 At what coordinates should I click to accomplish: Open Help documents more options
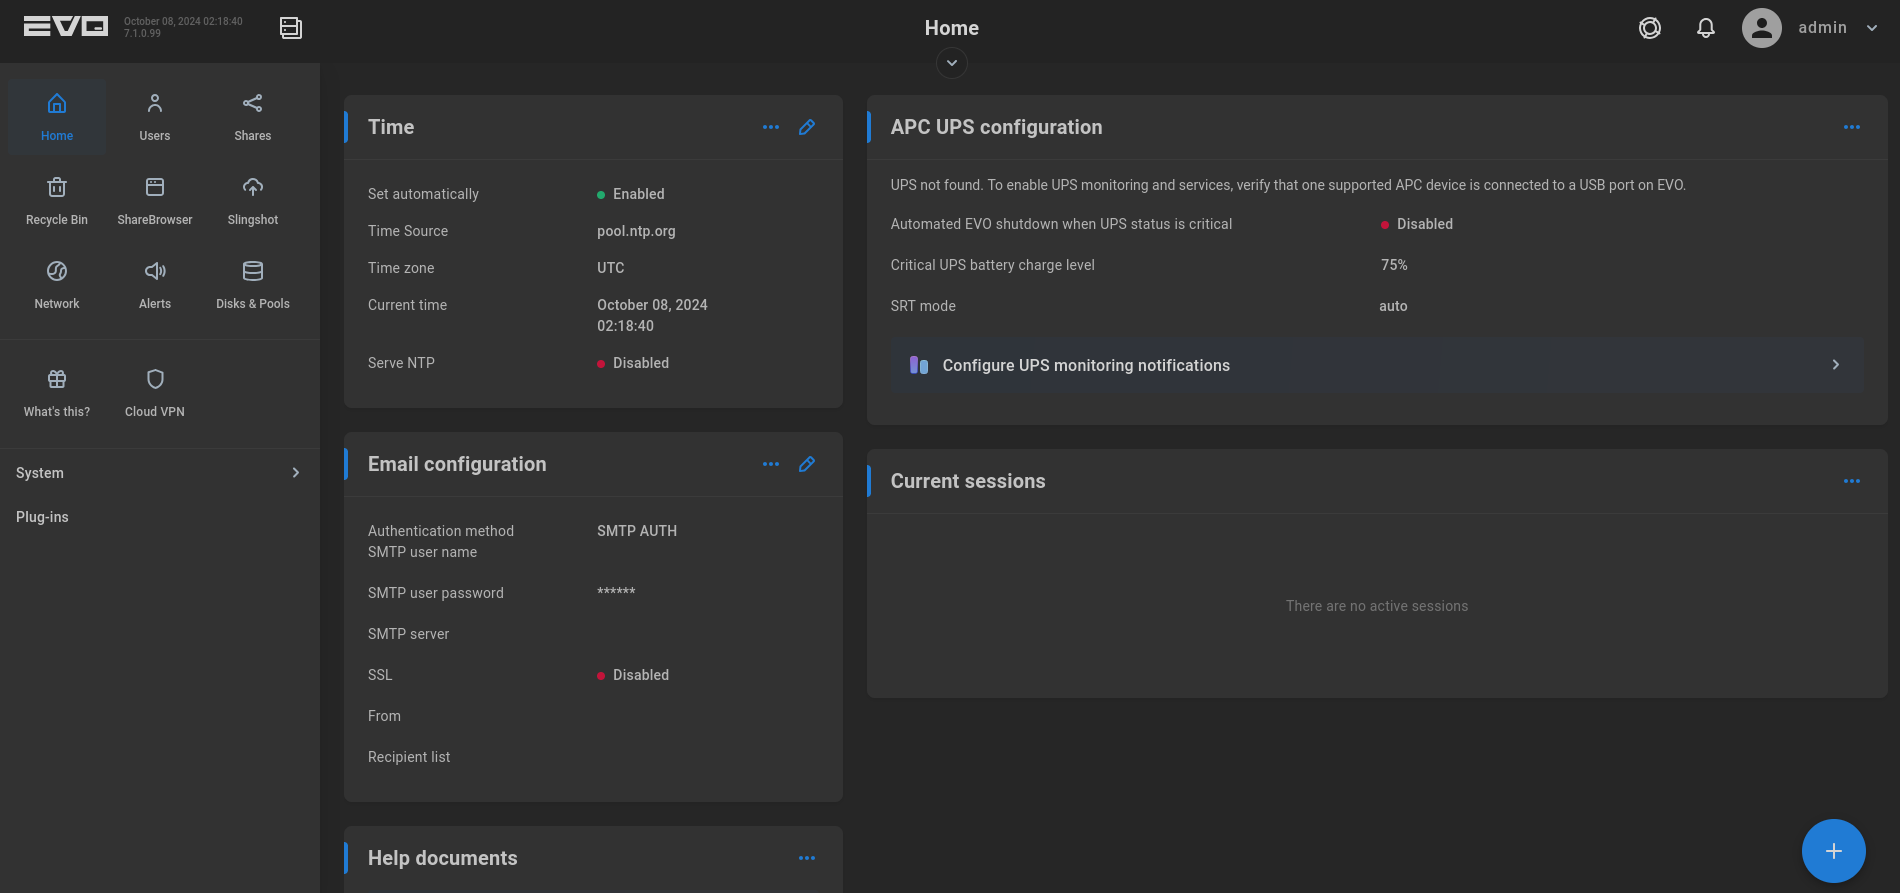point(807,858)
